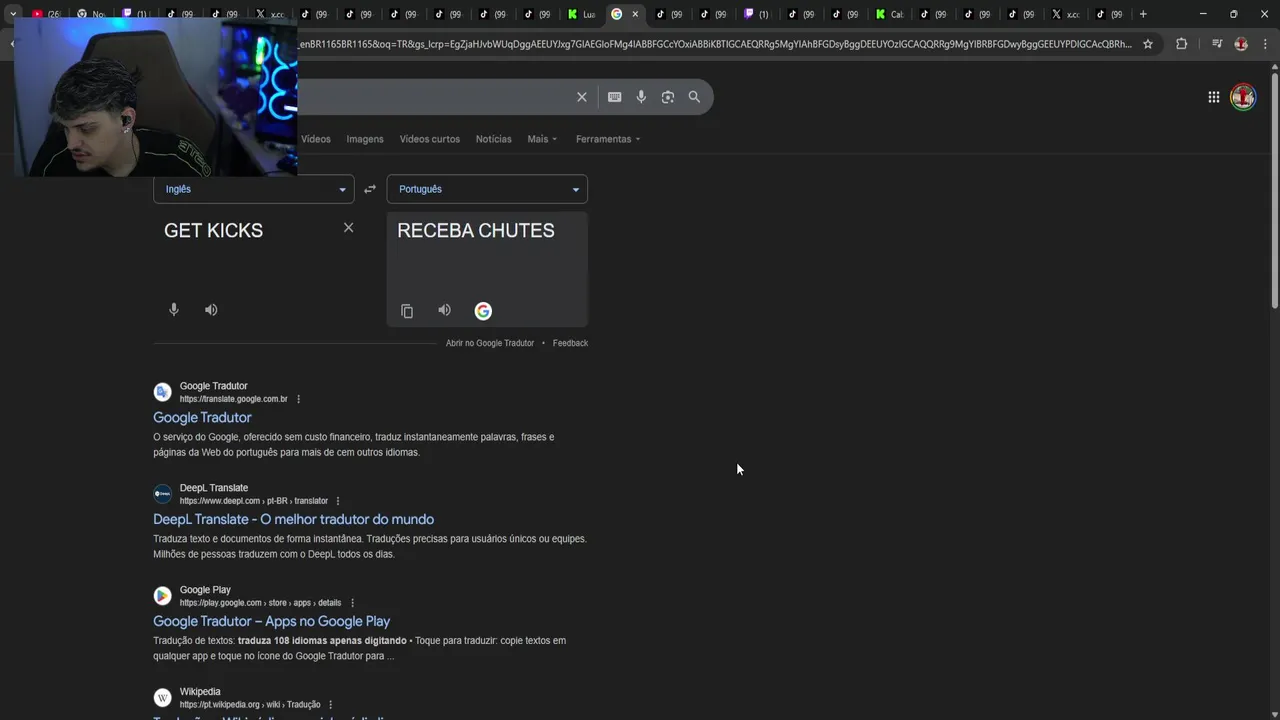Click the DeepL Translate favicon

point(162,494)
